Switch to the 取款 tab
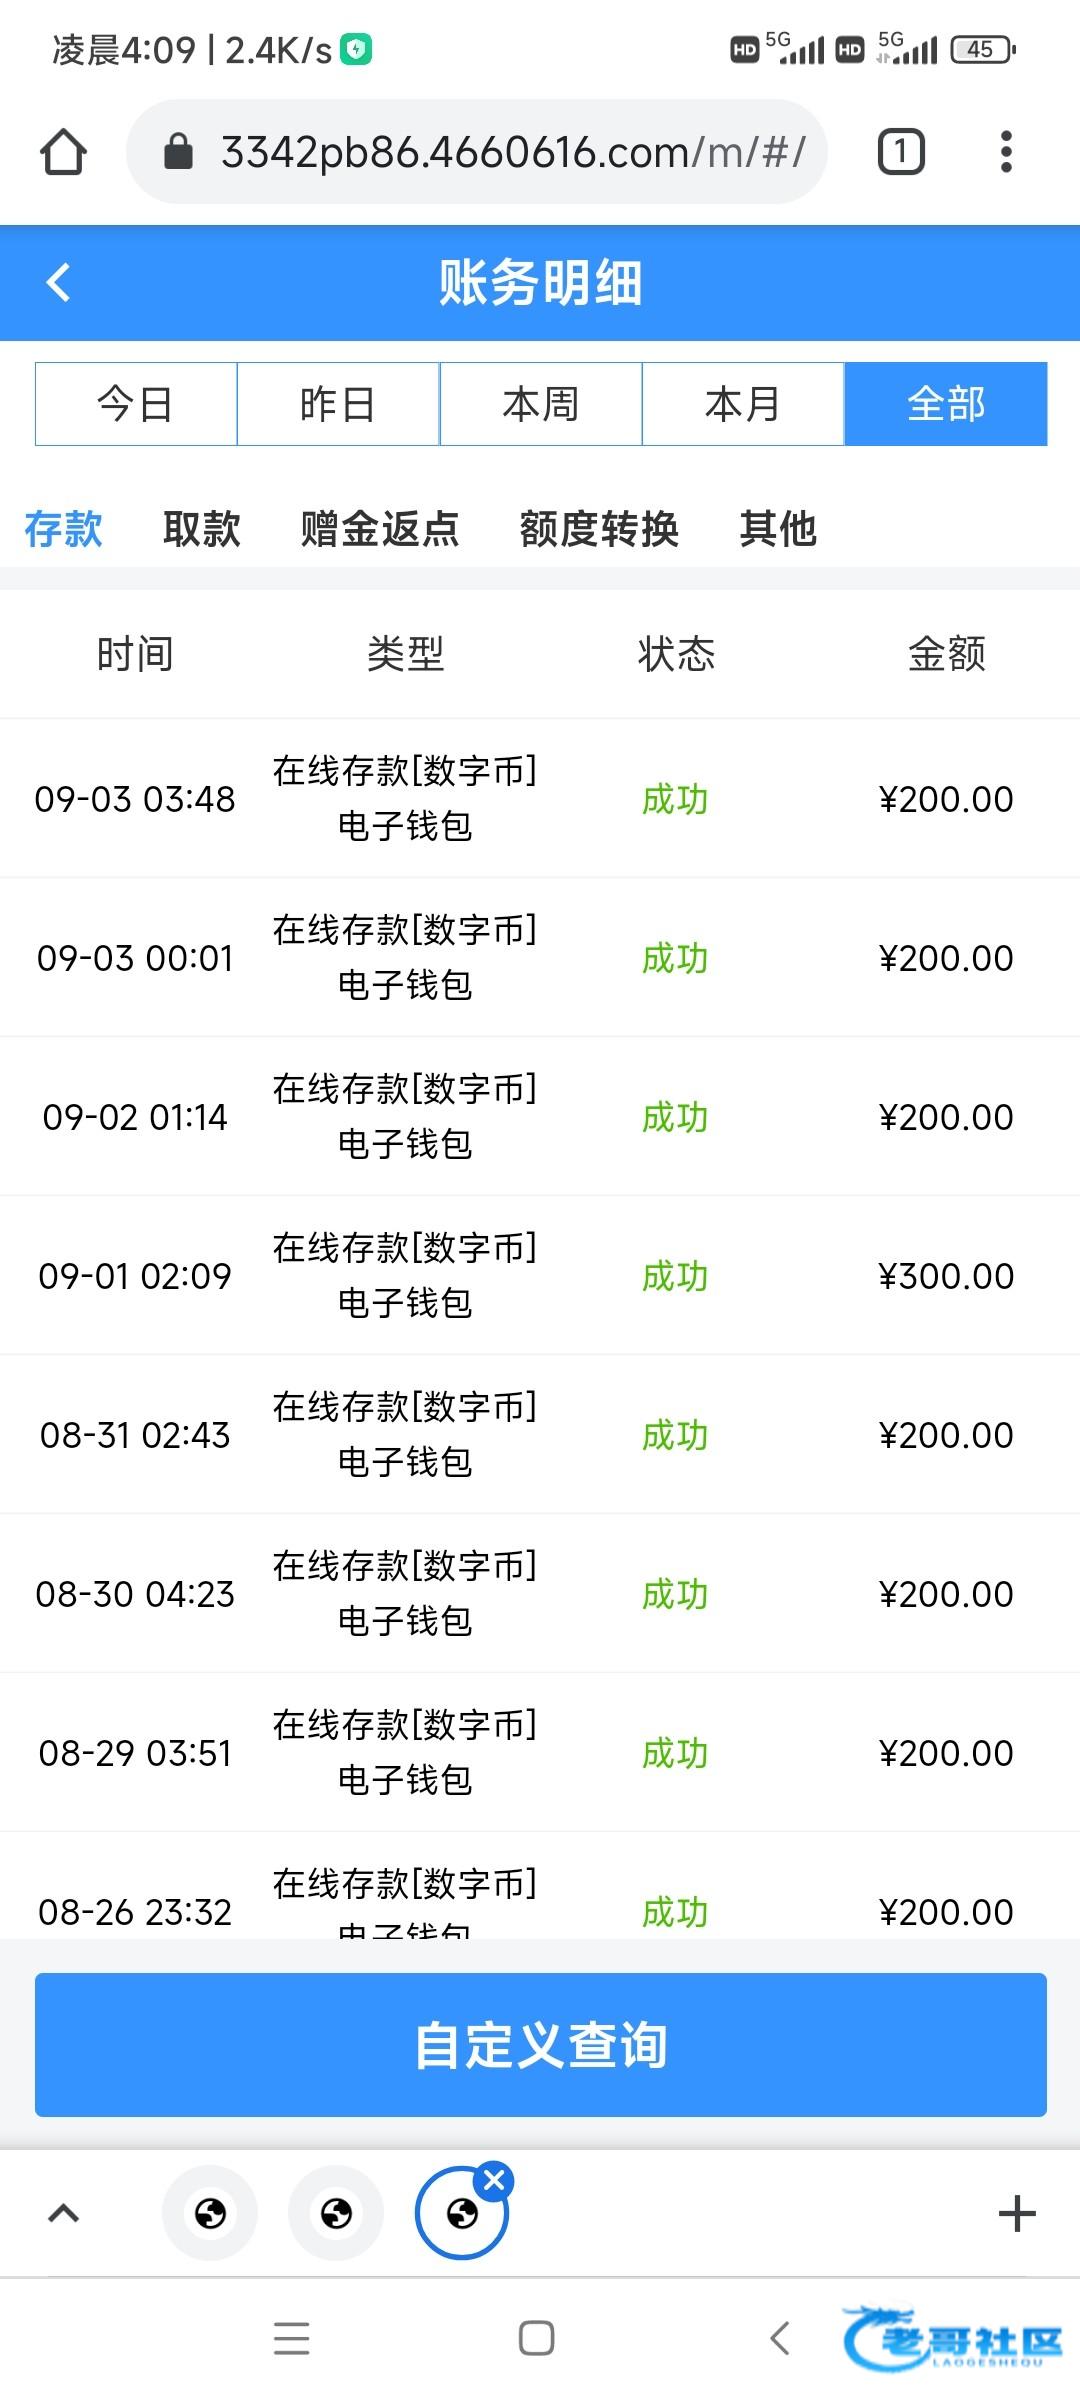The height and width of the screenshot is (2400, 1080). (x=202, y=528)
